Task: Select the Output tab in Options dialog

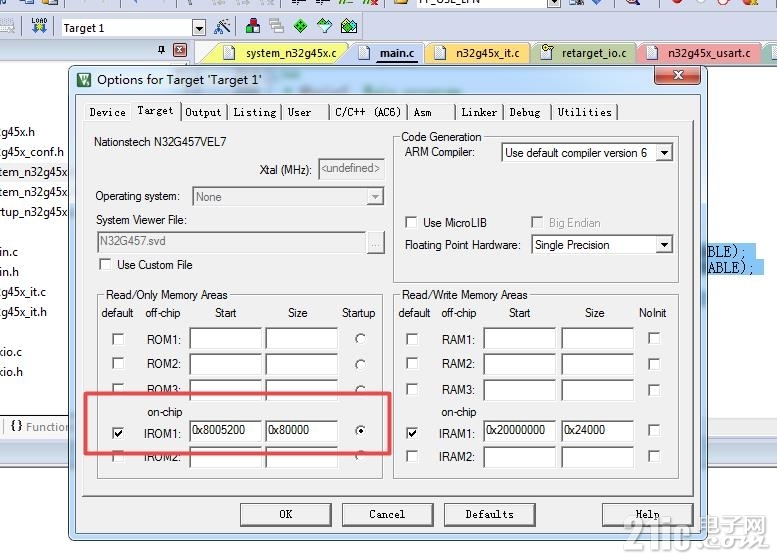Action: tap(203, 112)
